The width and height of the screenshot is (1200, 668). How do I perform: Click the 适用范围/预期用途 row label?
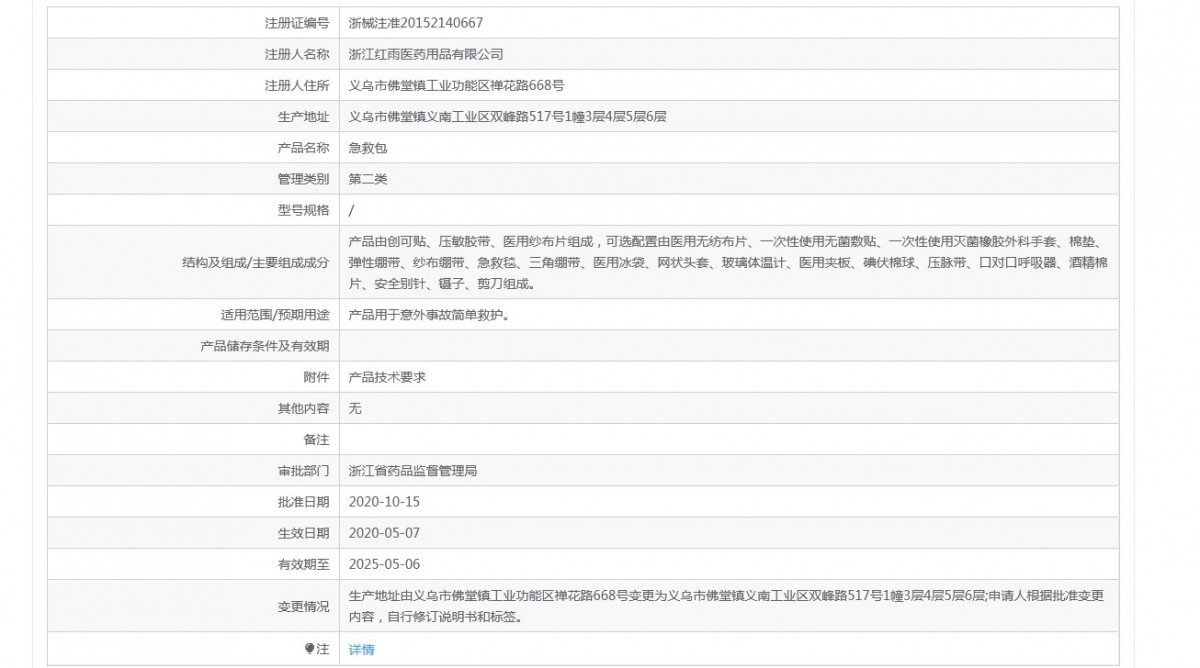pos(275,314)
